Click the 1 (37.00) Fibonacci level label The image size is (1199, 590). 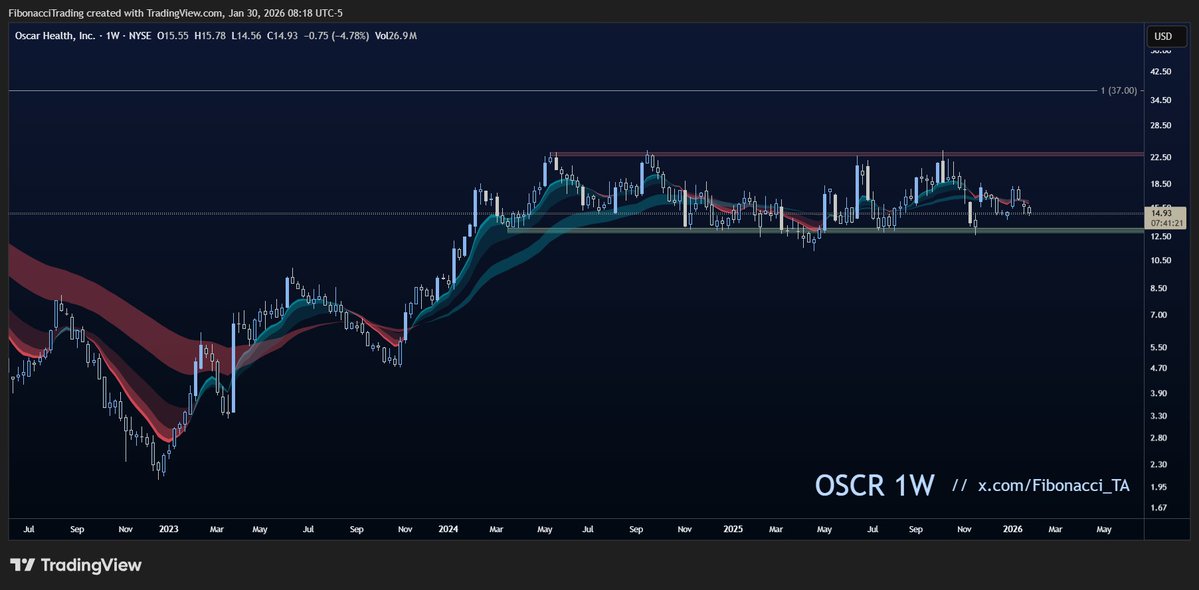click(x=1121, y=91)
